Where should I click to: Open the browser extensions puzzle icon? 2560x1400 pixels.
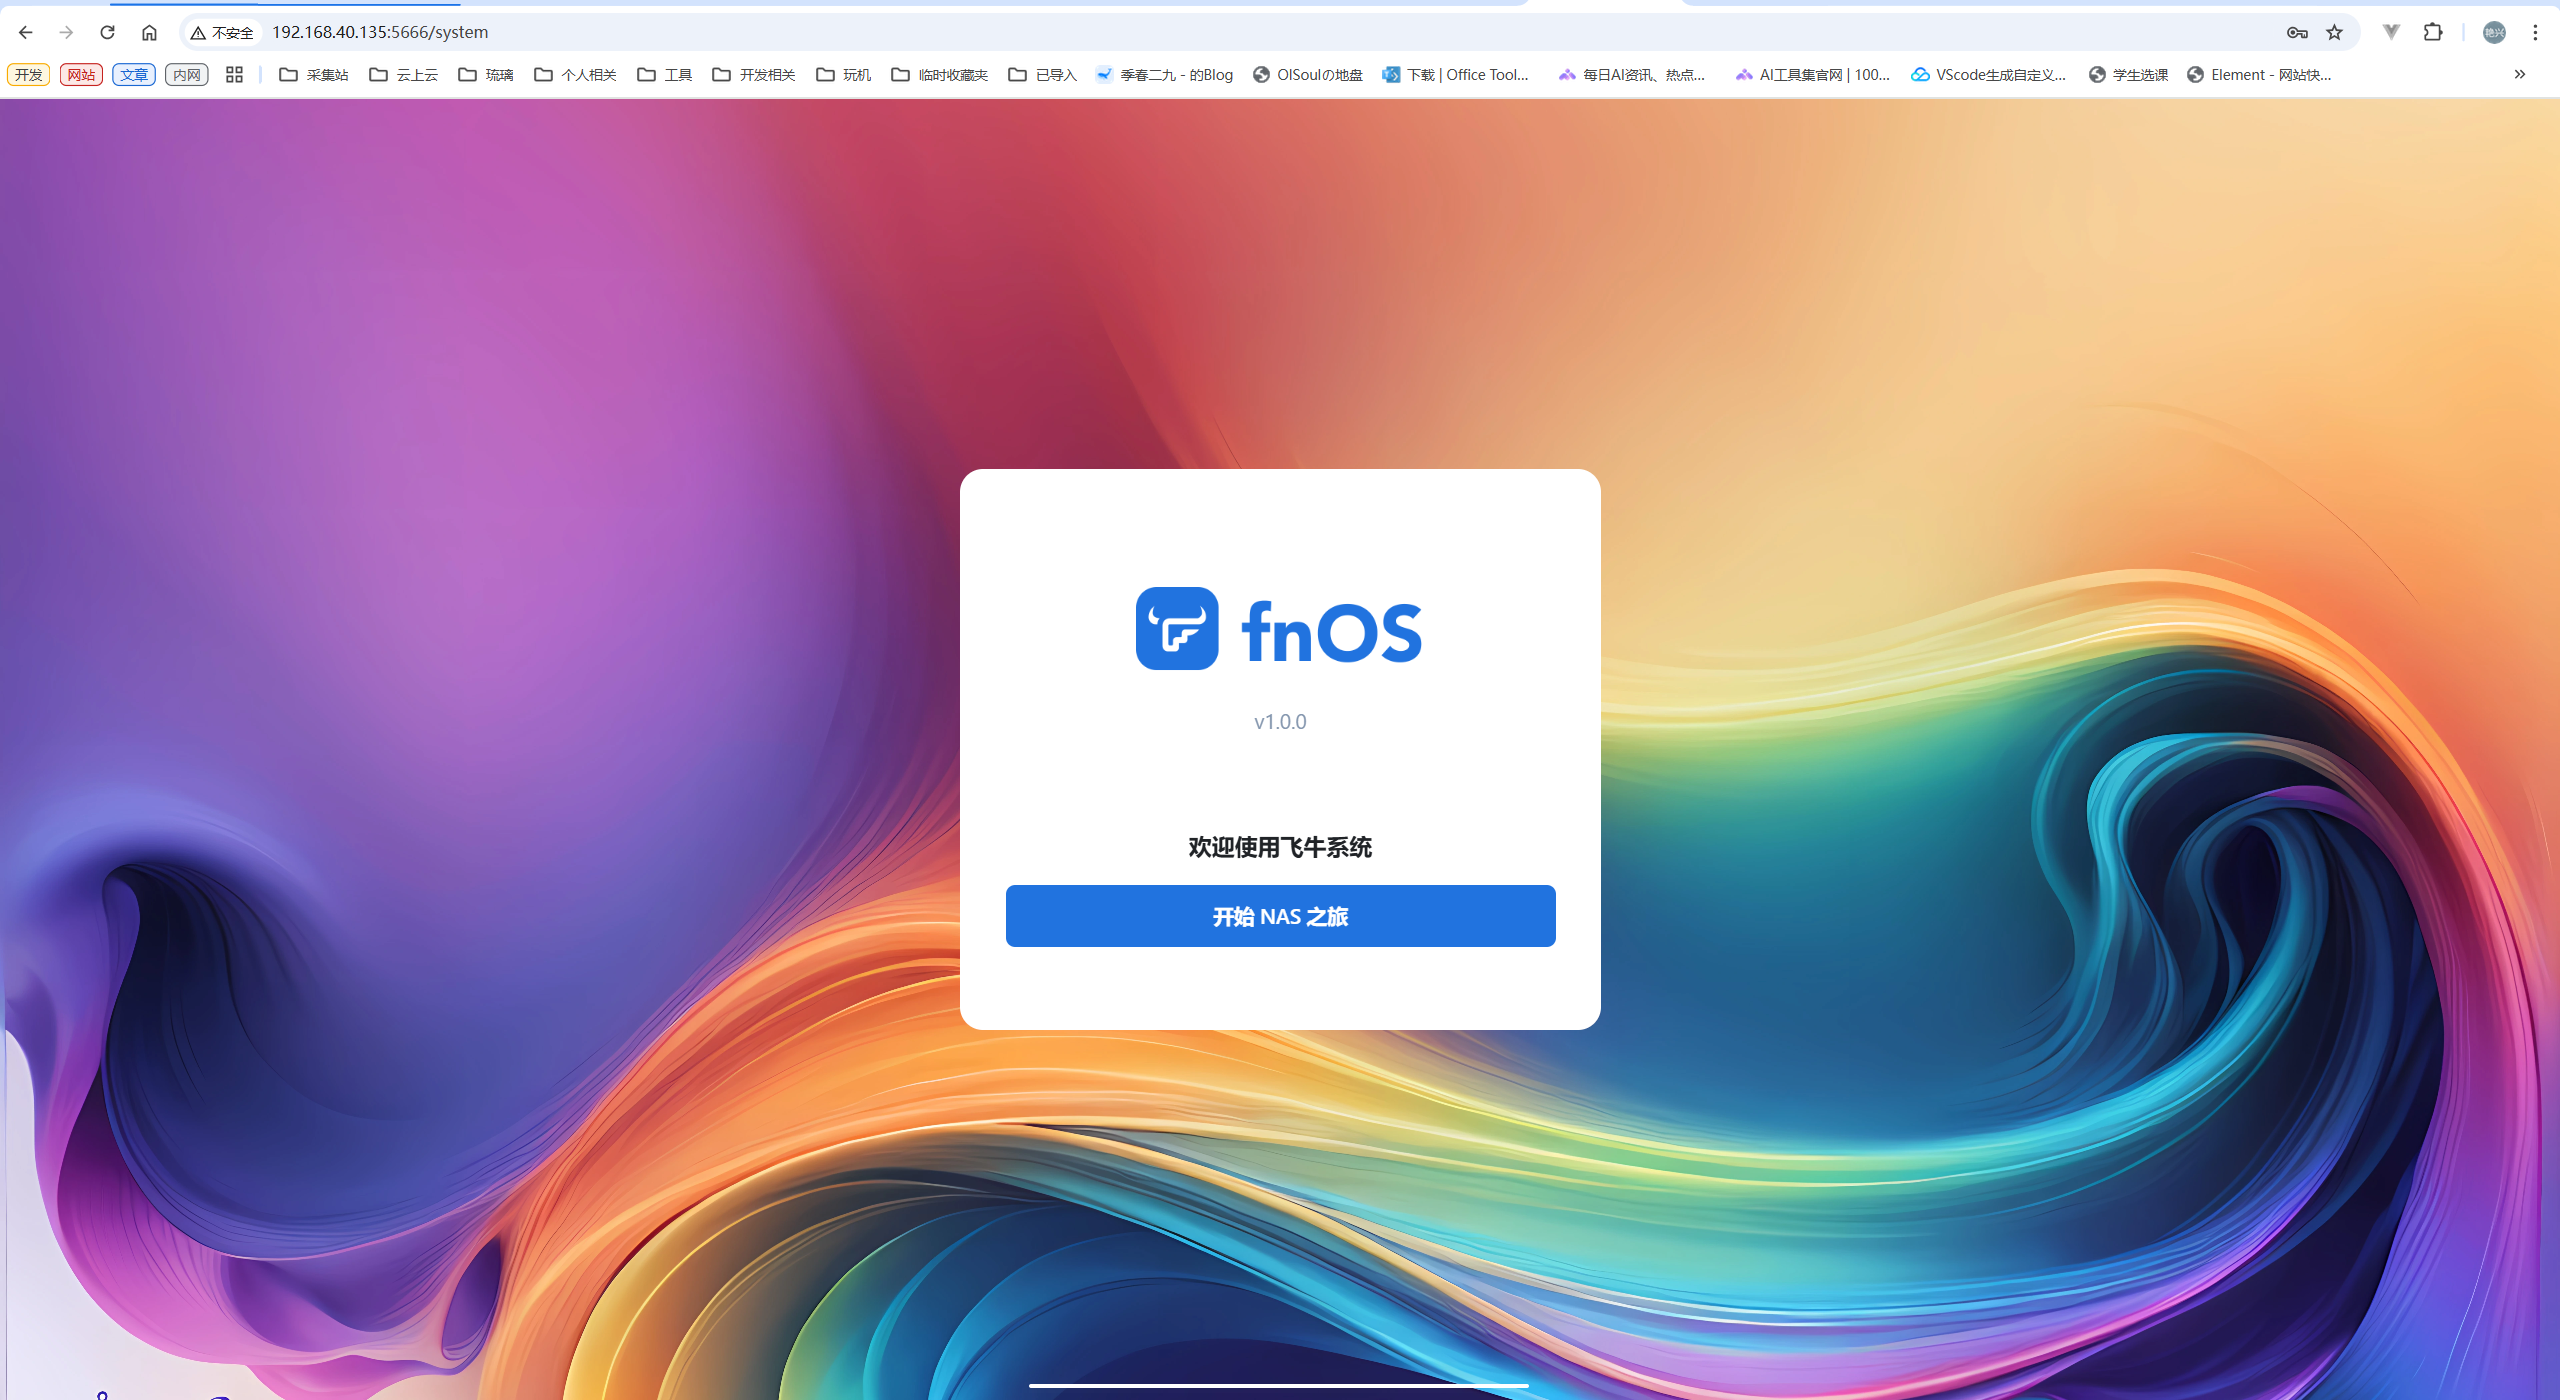point(2433,32)
